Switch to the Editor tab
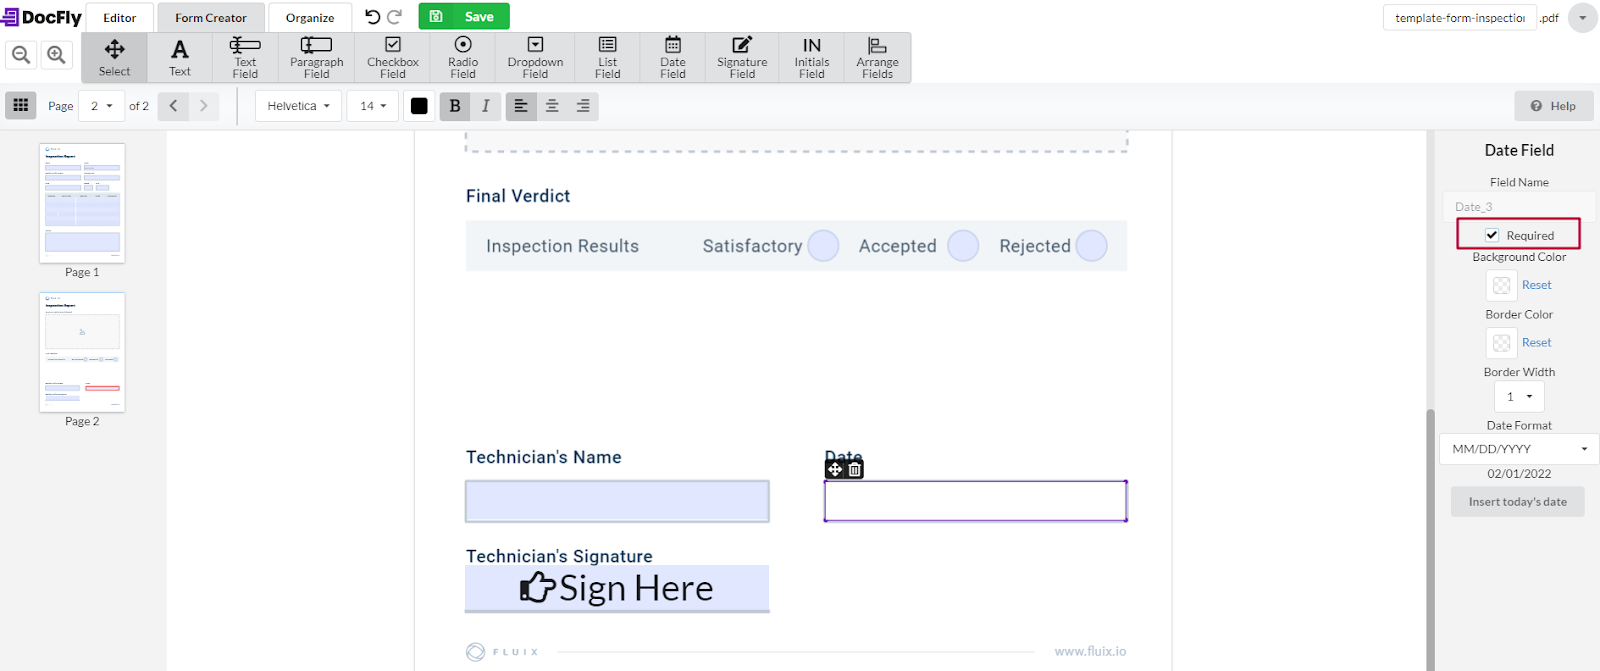This screenshot has height=671, width=1600. (120, 18)
